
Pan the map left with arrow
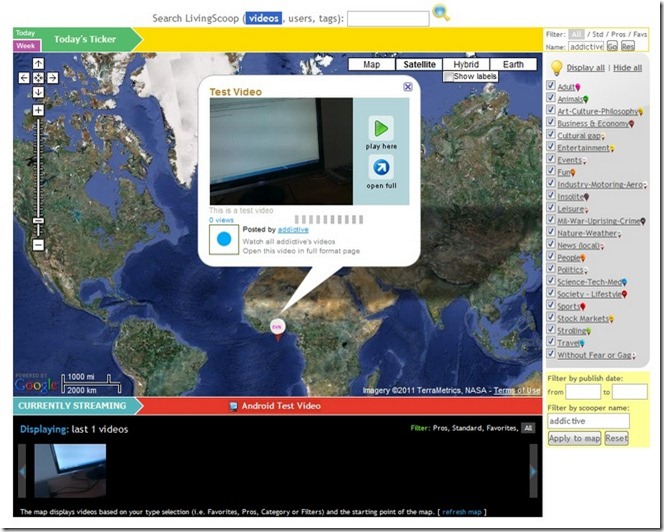tap(24, 77)
